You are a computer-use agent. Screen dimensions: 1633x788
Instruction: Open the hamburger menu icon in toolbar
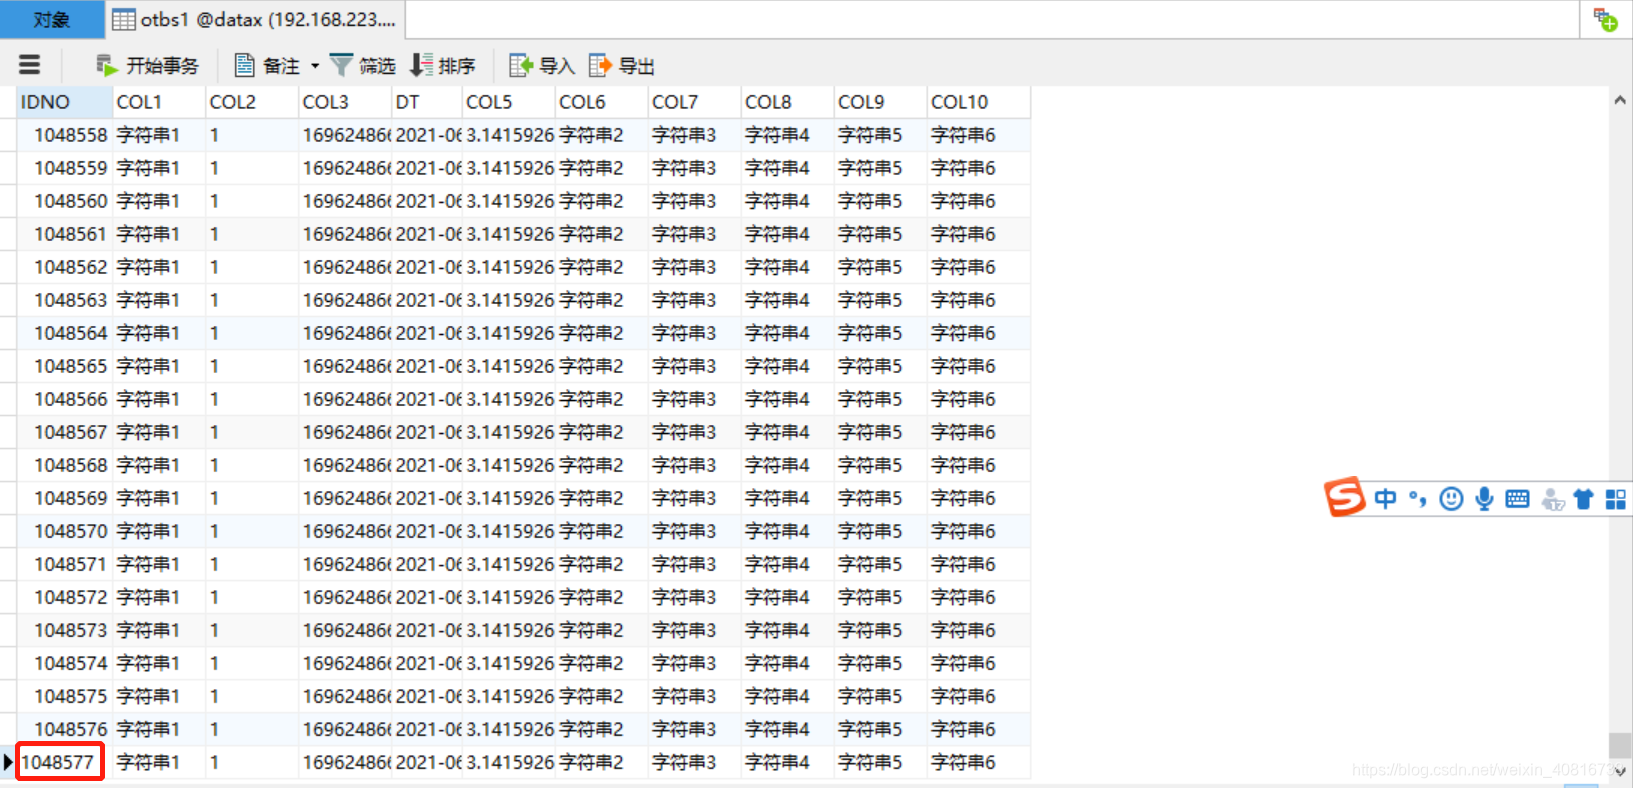click(x=30, y=65)
